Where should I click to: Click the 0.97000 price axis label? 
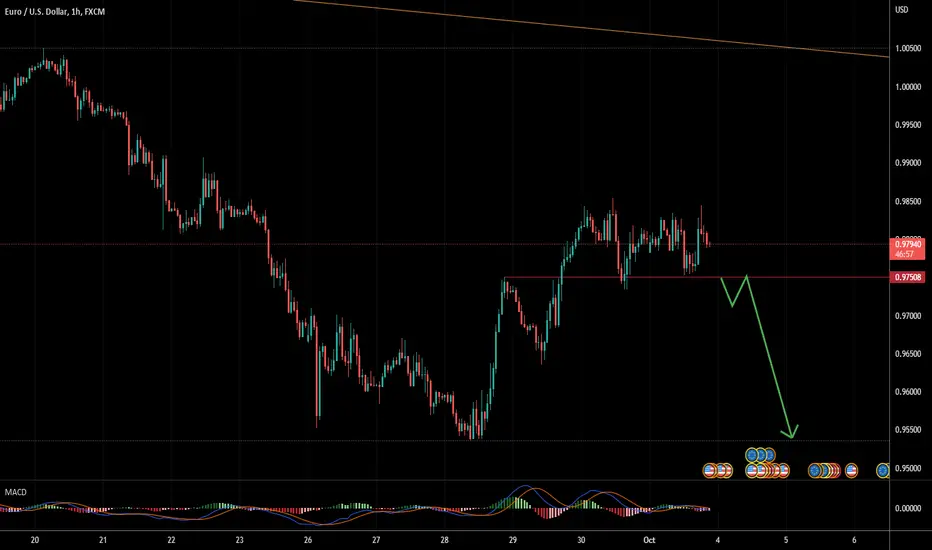click(908, 316)
